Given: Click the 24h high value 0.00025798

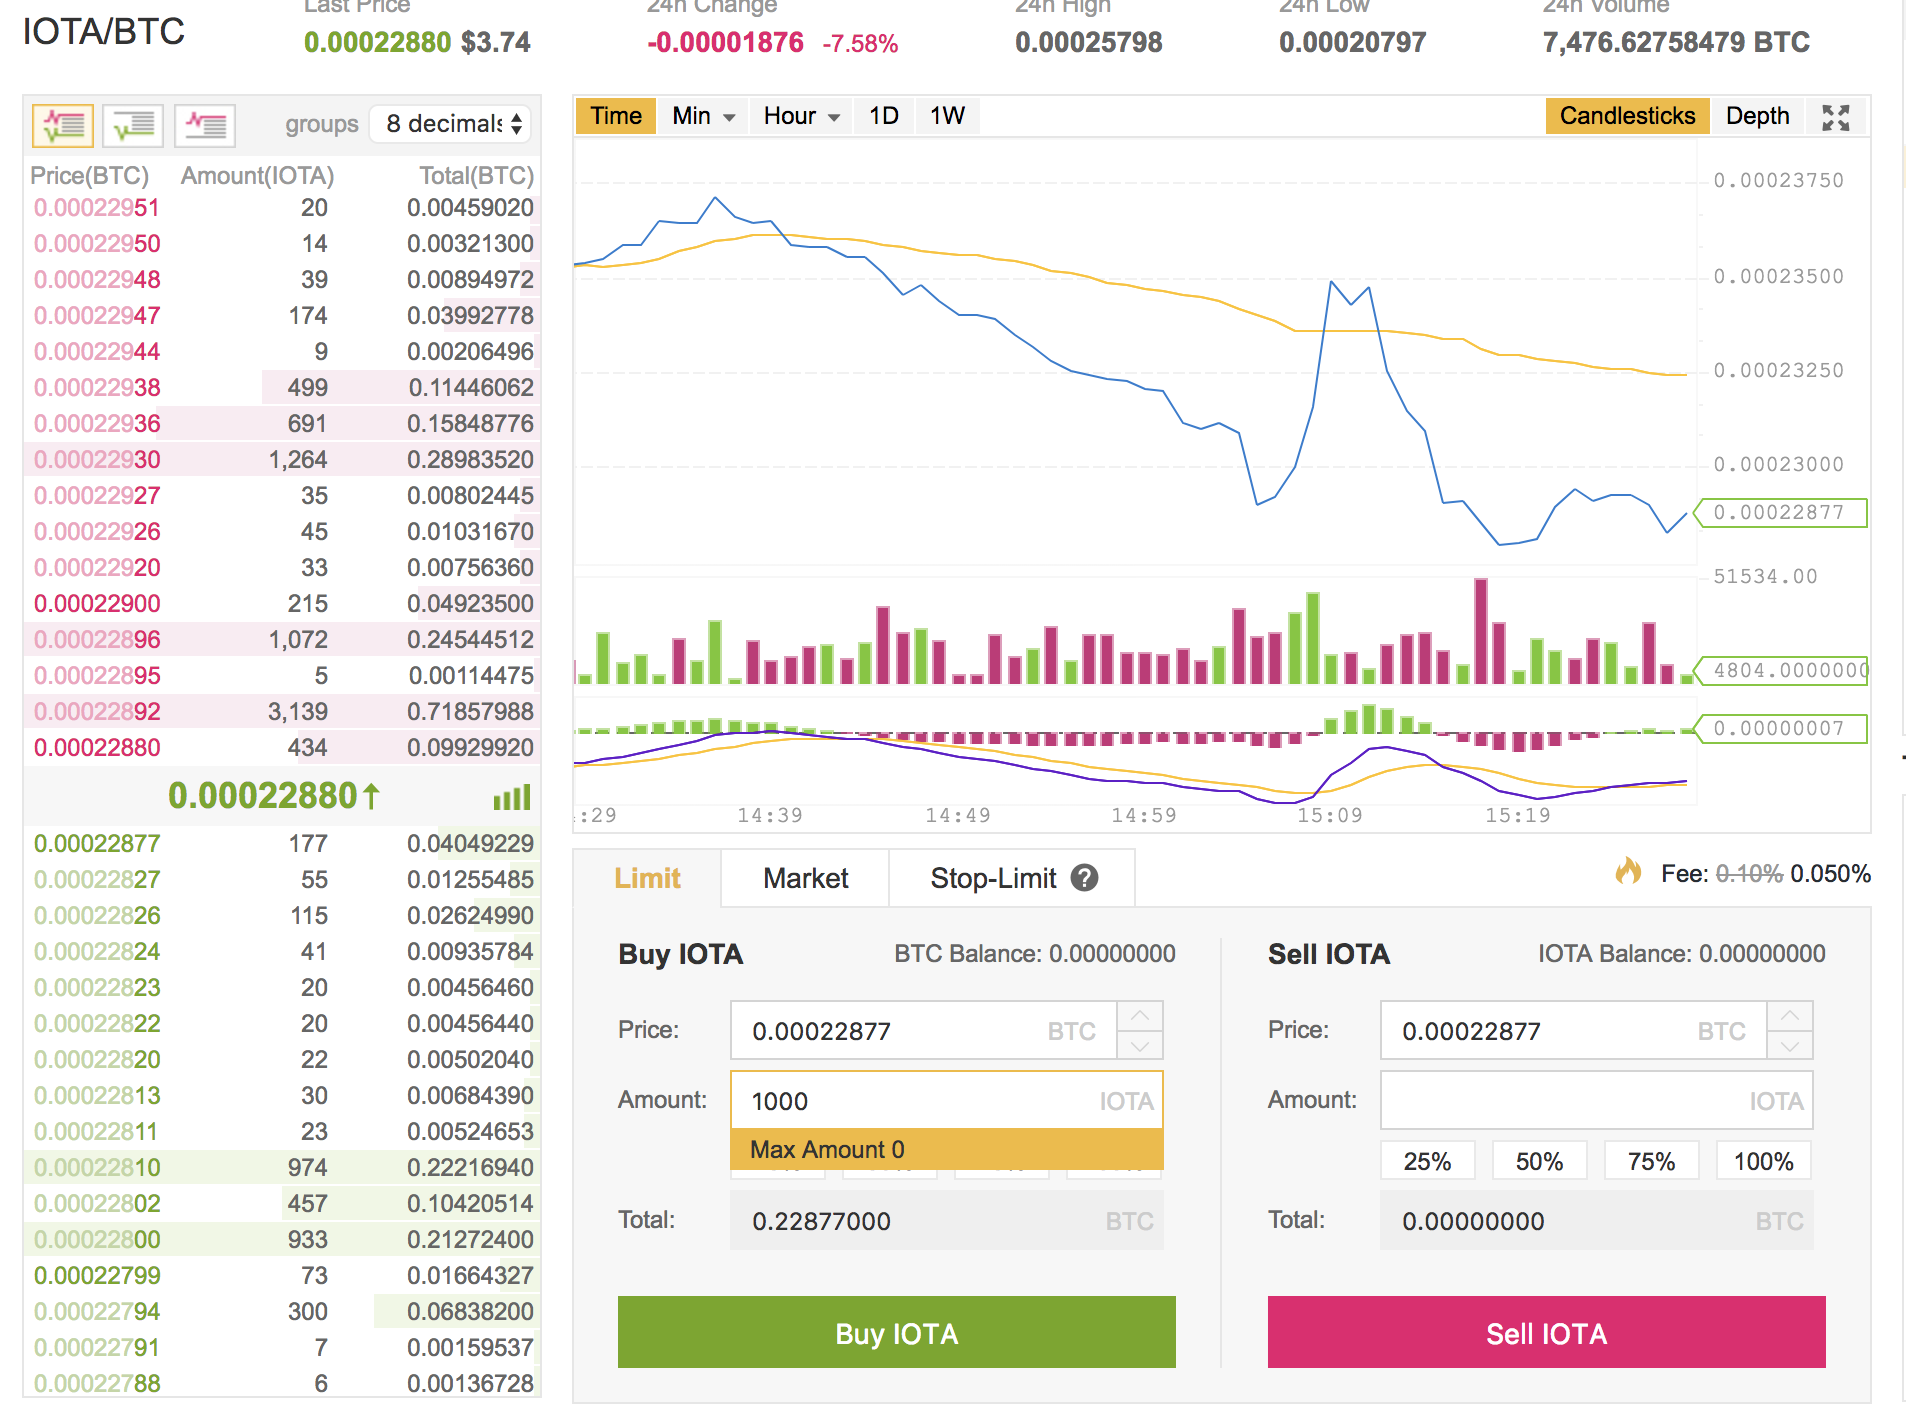Looking at the screenshot, I should 1089,43.
